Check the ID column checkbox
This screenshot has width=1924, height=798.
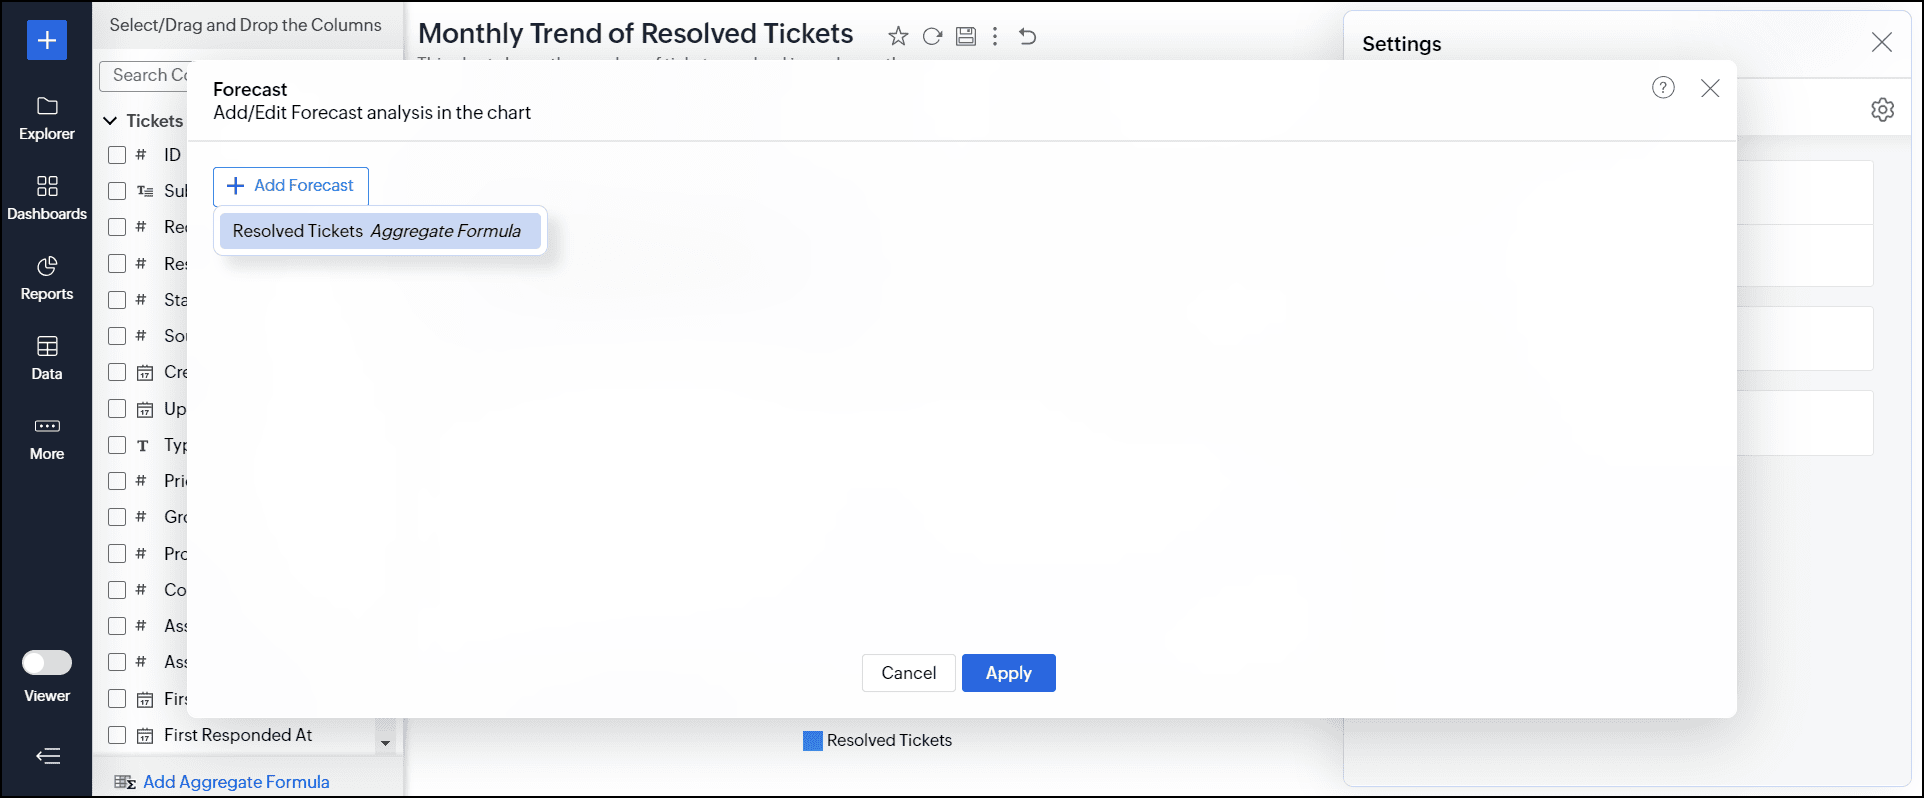point(117,155)
